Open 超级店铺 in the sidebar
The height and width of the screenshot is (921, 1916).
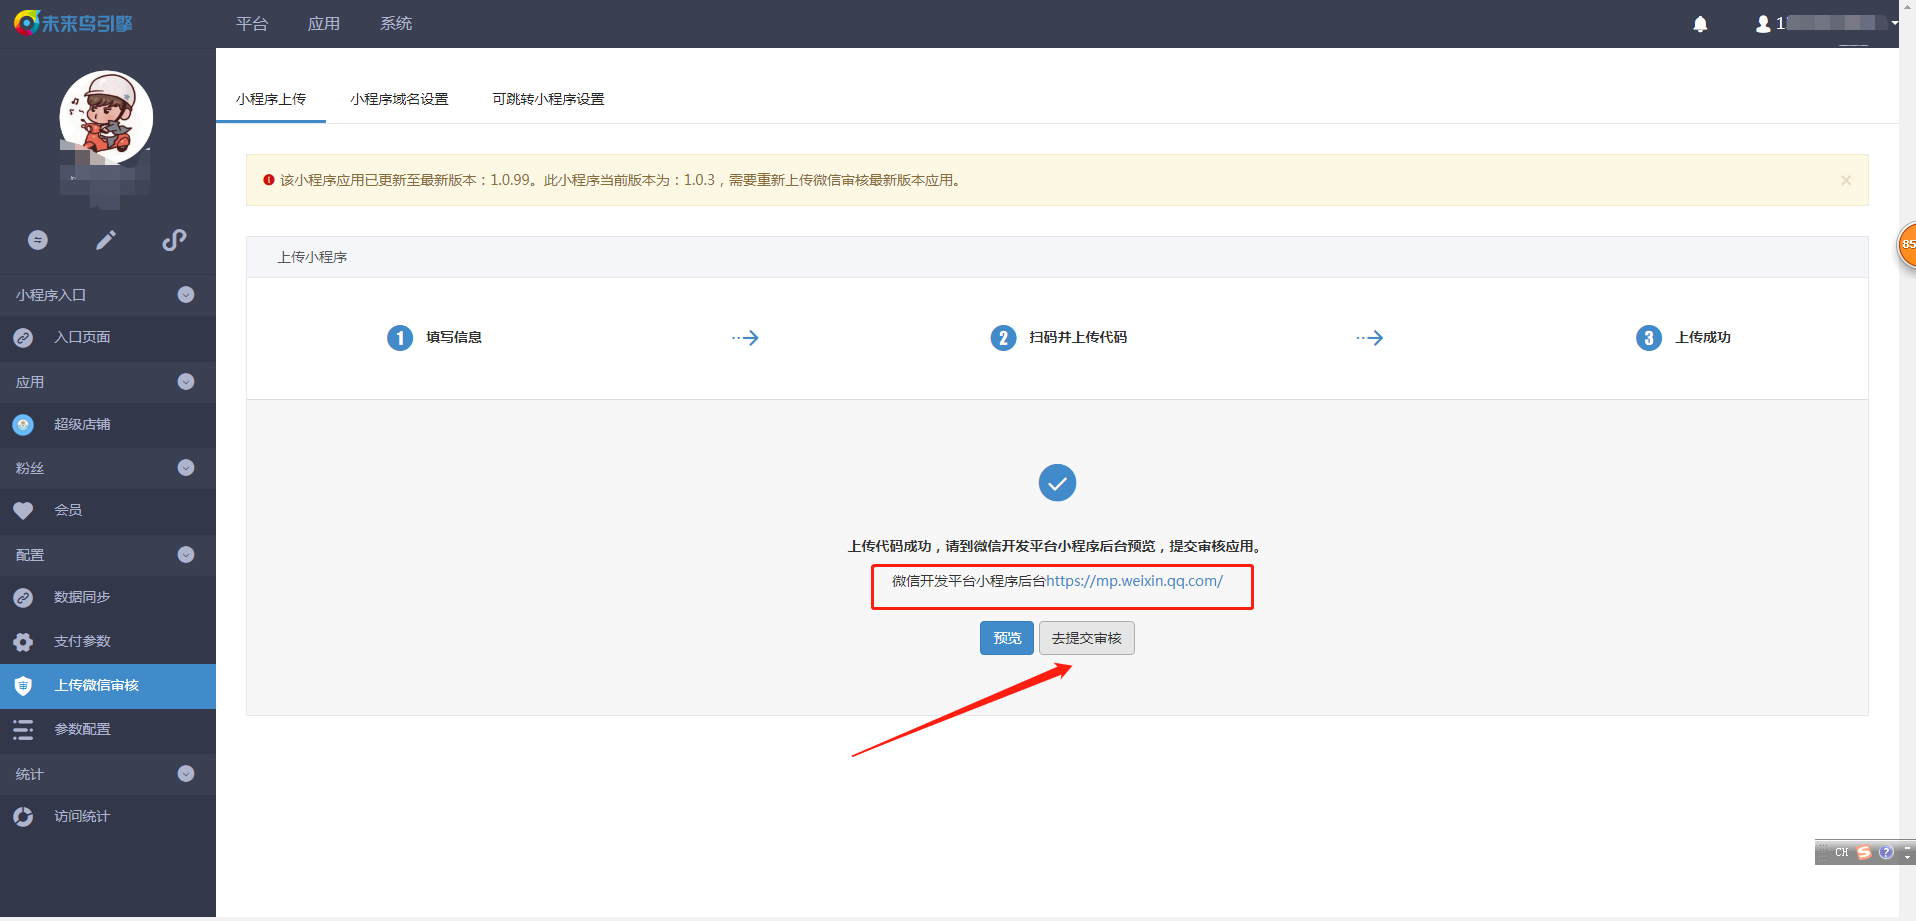(x=82, y=424)
